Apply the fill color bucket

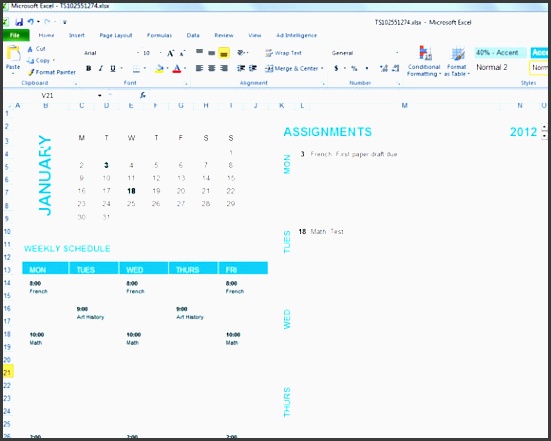159,69
